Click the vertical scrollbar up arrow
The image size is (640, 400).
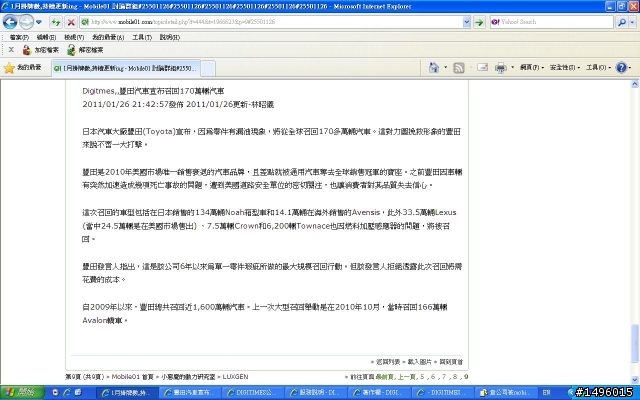tap(635, 84)
